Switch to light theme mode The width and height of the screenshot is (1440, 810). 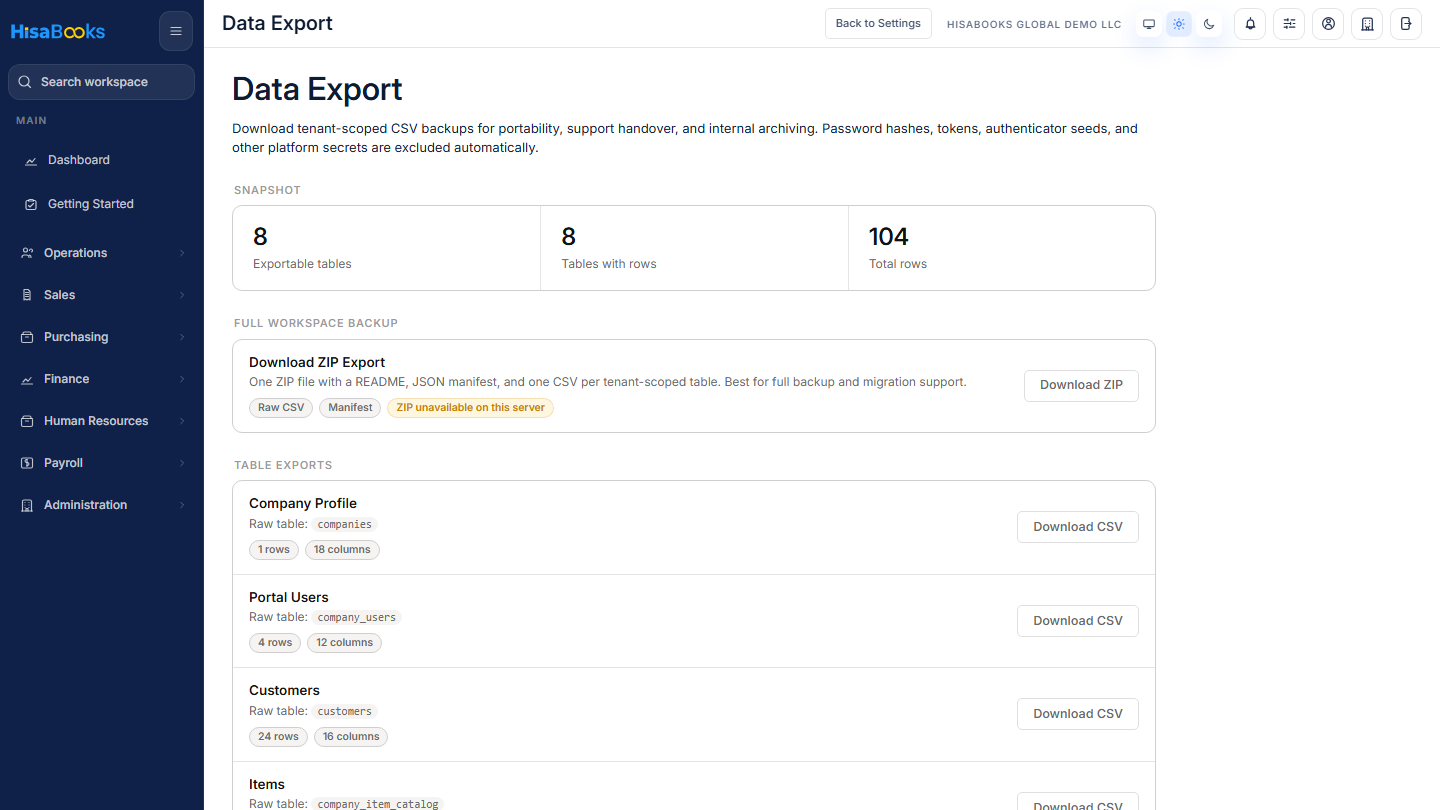click(1179, 24)
